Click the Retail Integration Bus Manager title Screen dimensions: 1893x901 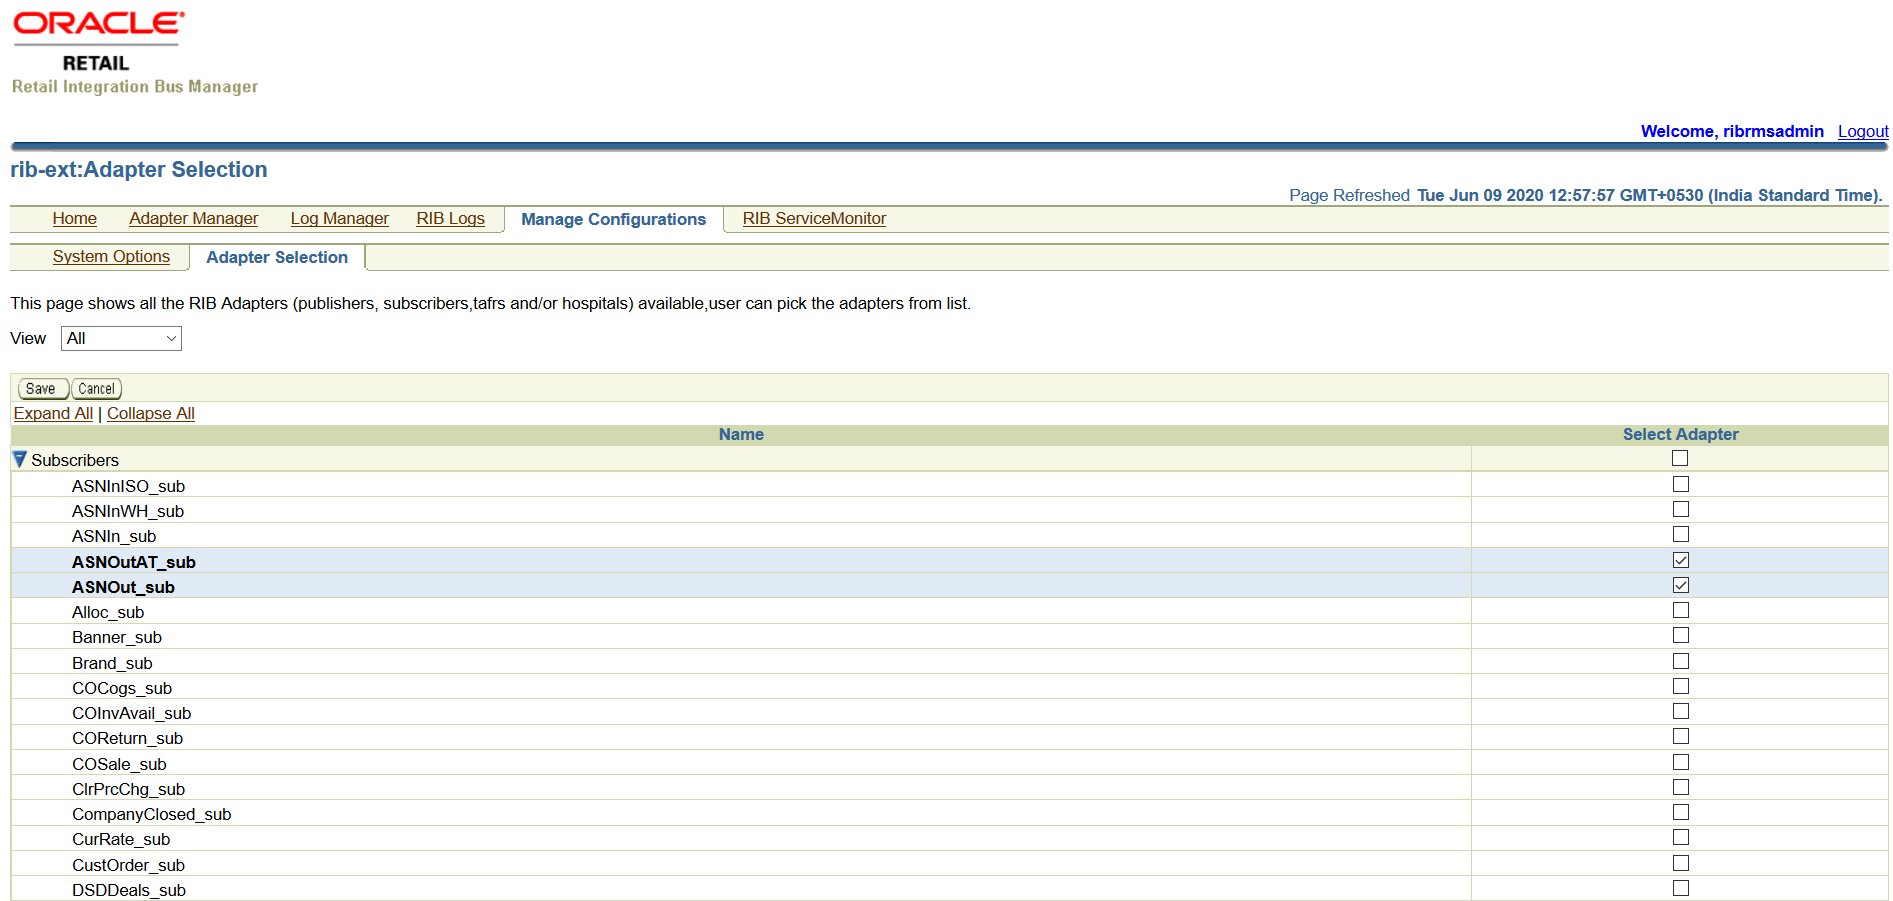[135, 87]
